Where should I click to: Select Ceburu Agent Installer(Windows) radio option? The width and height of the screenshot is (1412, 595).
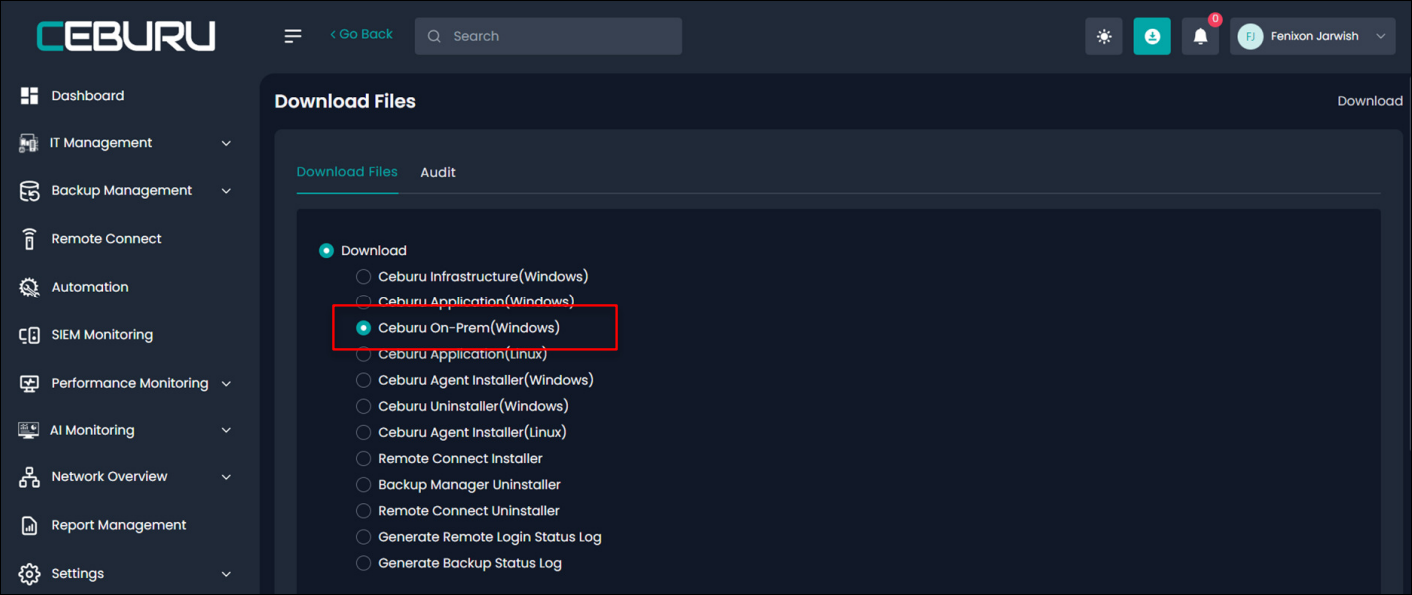(364, 380)
